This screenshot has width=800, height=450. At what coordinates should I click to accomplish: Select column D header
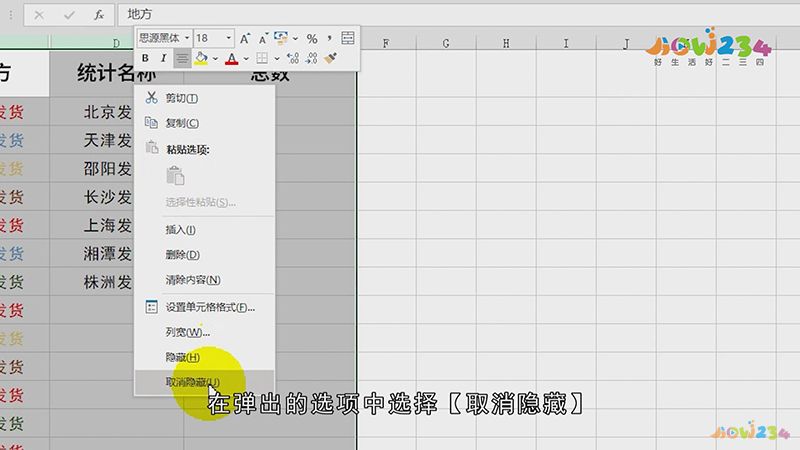(x=116, y=43)
